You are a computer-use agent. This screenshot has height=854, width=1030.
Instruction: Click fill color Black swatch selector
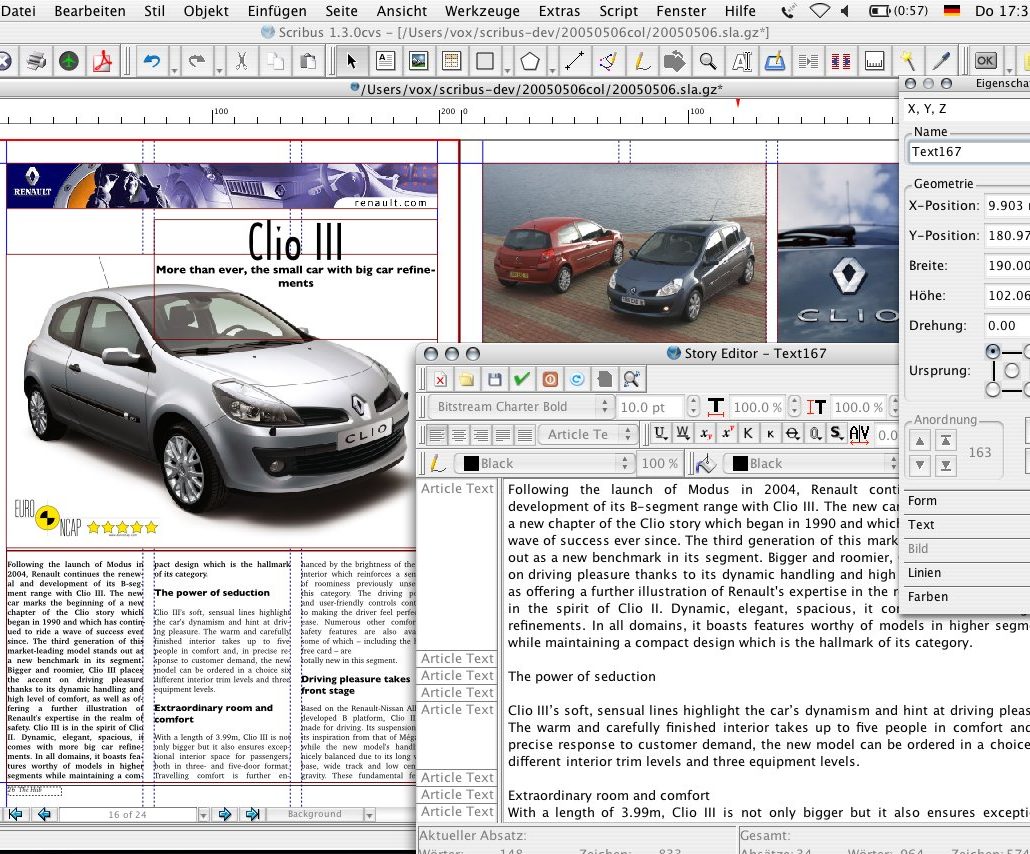(x=811, y=463)
